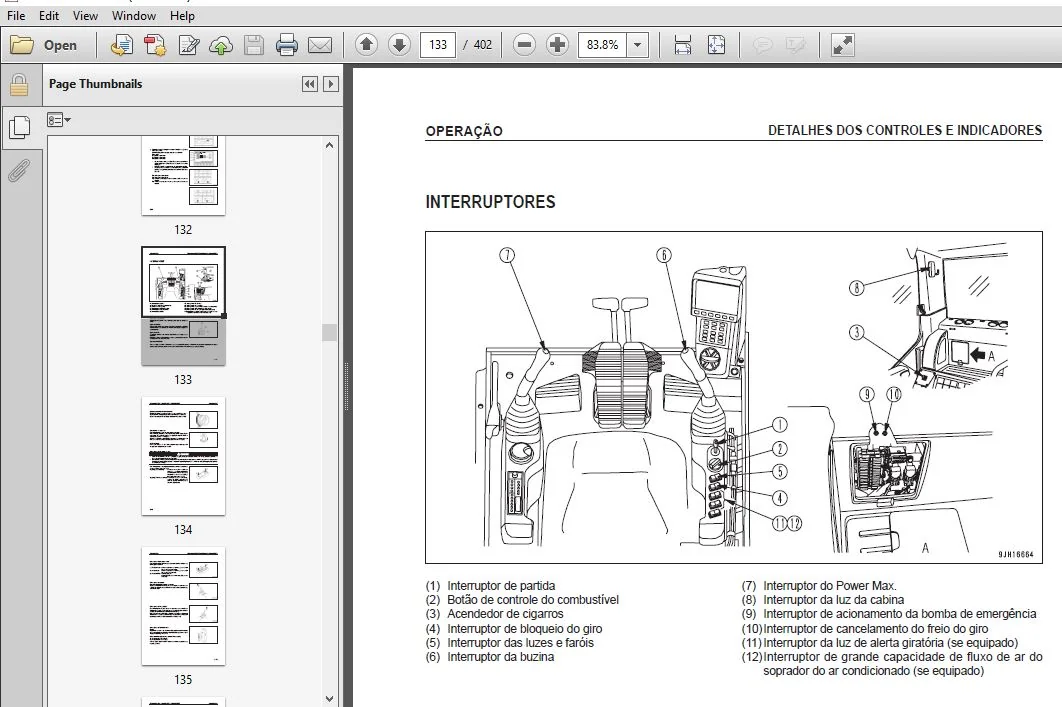Click 'Botão de controle do combustível' text

point(533,600)
